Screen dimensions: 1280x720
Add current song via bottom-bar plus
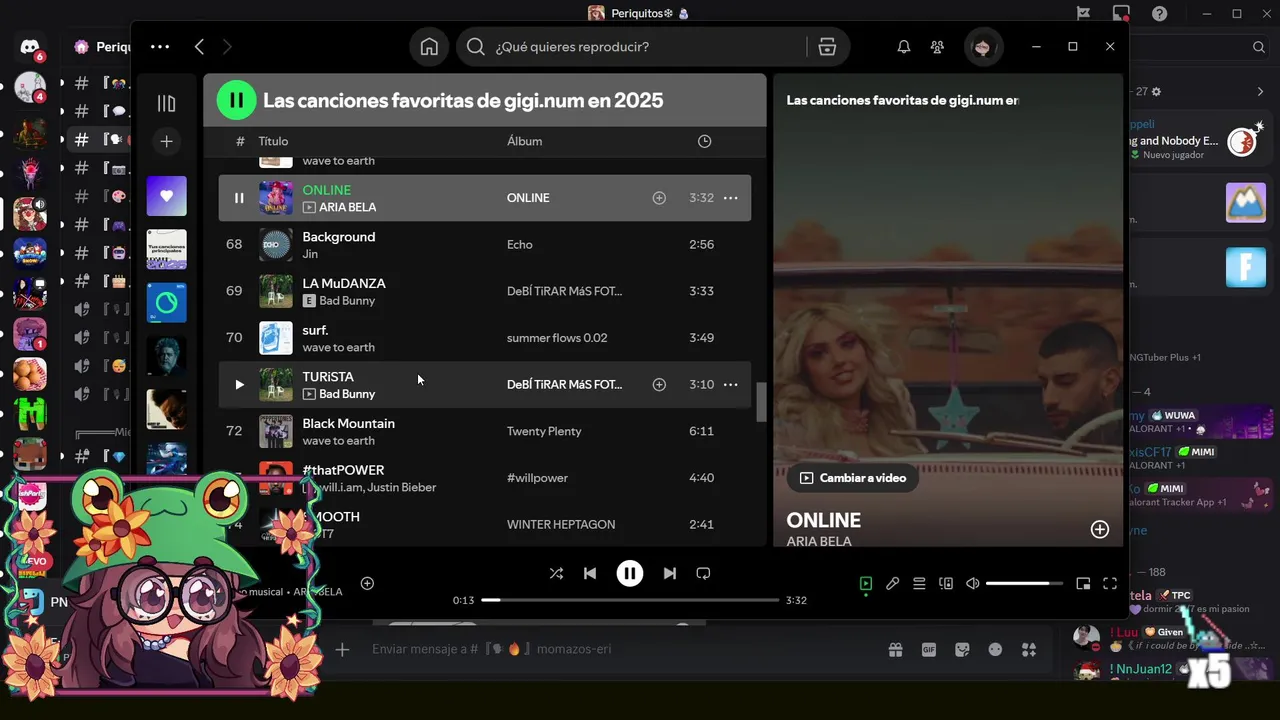pyautogui.click(x=367, y=583)
